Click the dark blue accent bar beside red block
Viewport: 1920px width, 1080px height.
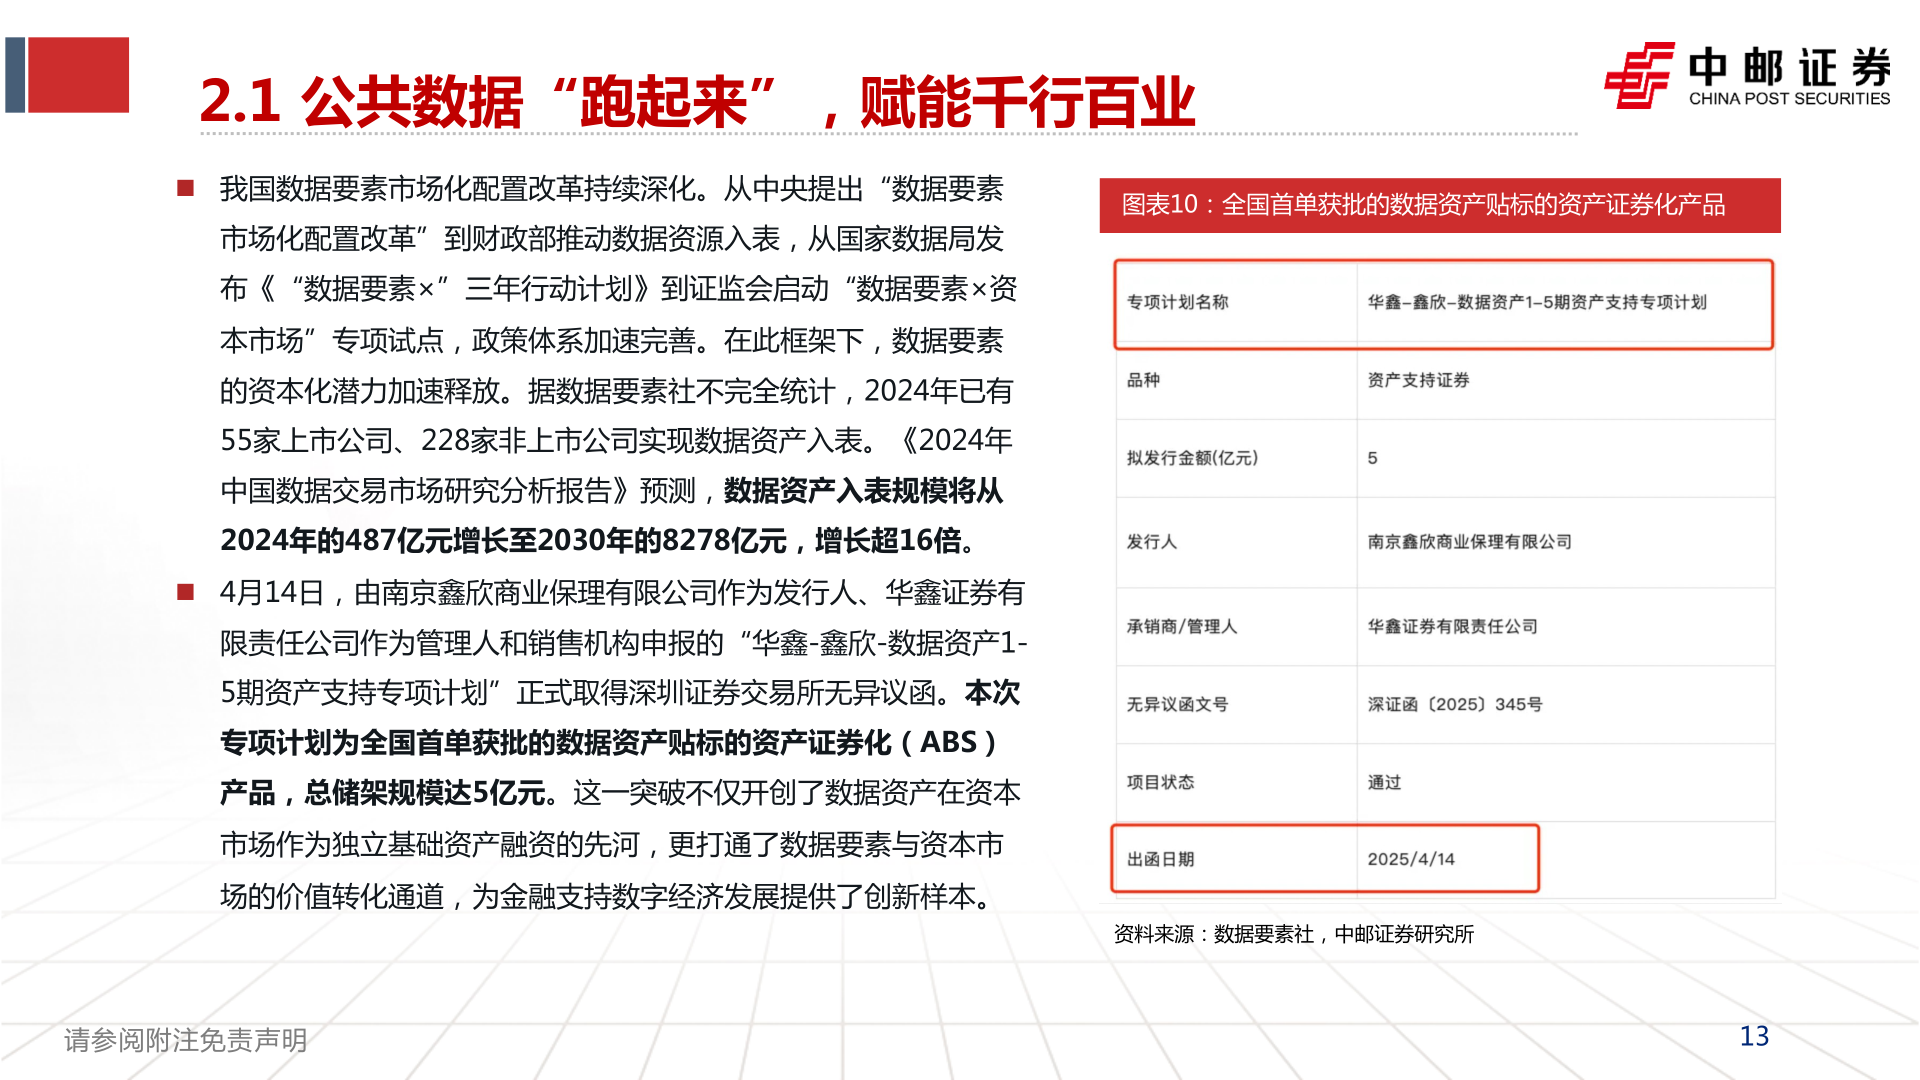[x=16, y=75]
